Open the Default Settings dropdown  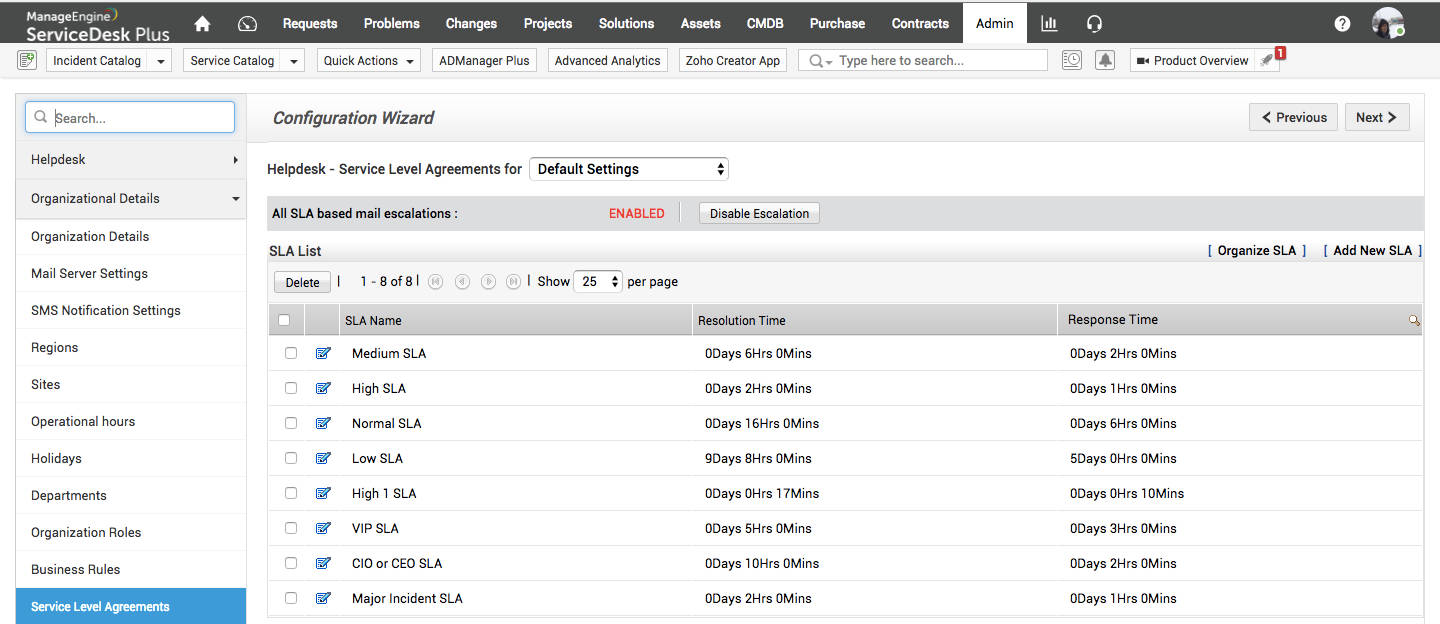coord(628,169)
